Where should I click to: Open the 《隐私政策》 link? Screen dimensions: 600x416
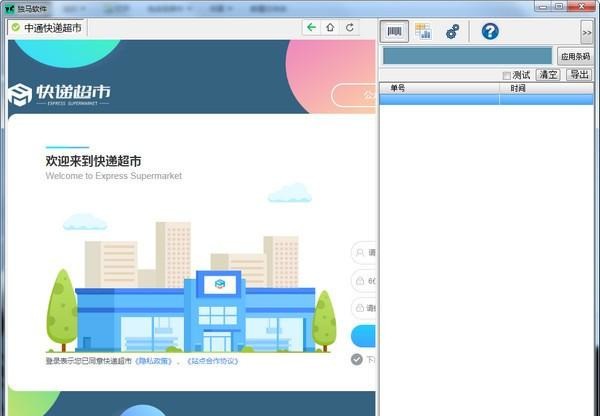click(x=154, y=361)
